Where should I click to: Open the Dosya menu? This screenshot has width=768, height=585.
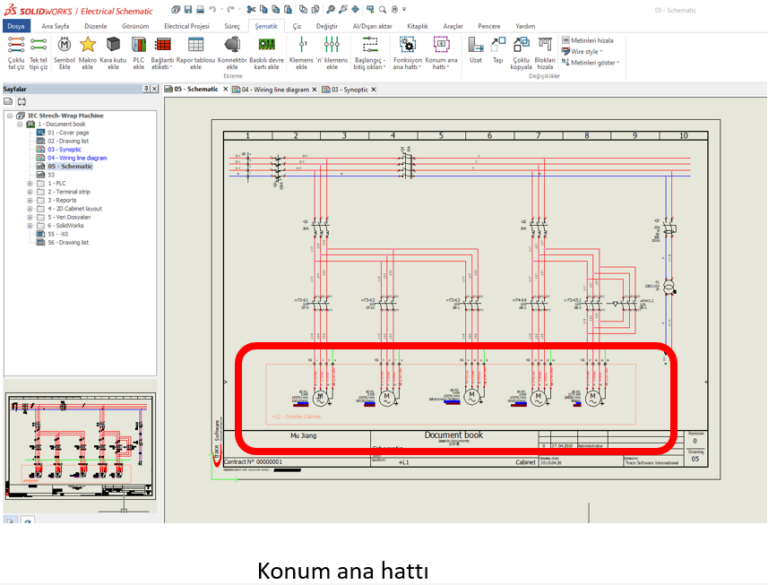pyautogui.click(x=17, y=25)
